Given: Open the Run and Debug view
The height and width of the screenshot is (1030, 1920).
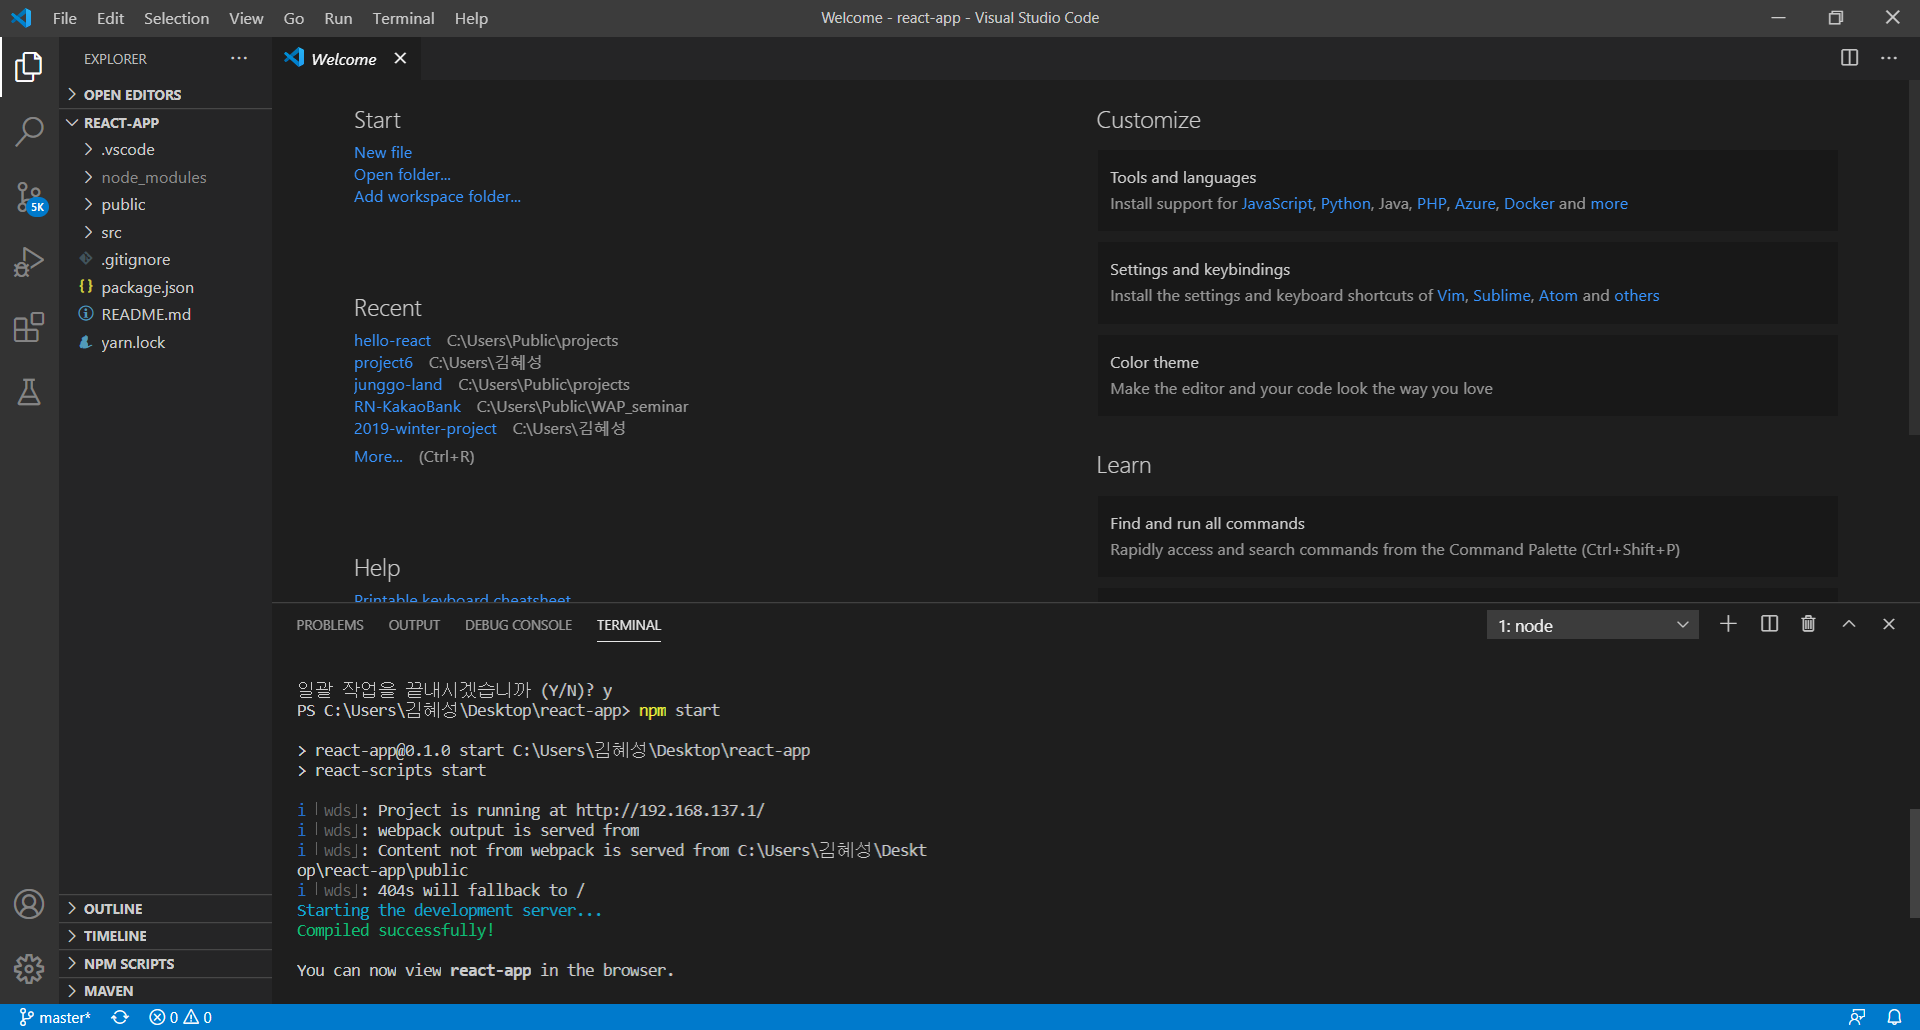Looking at the screenshot, I should point(29,262).
